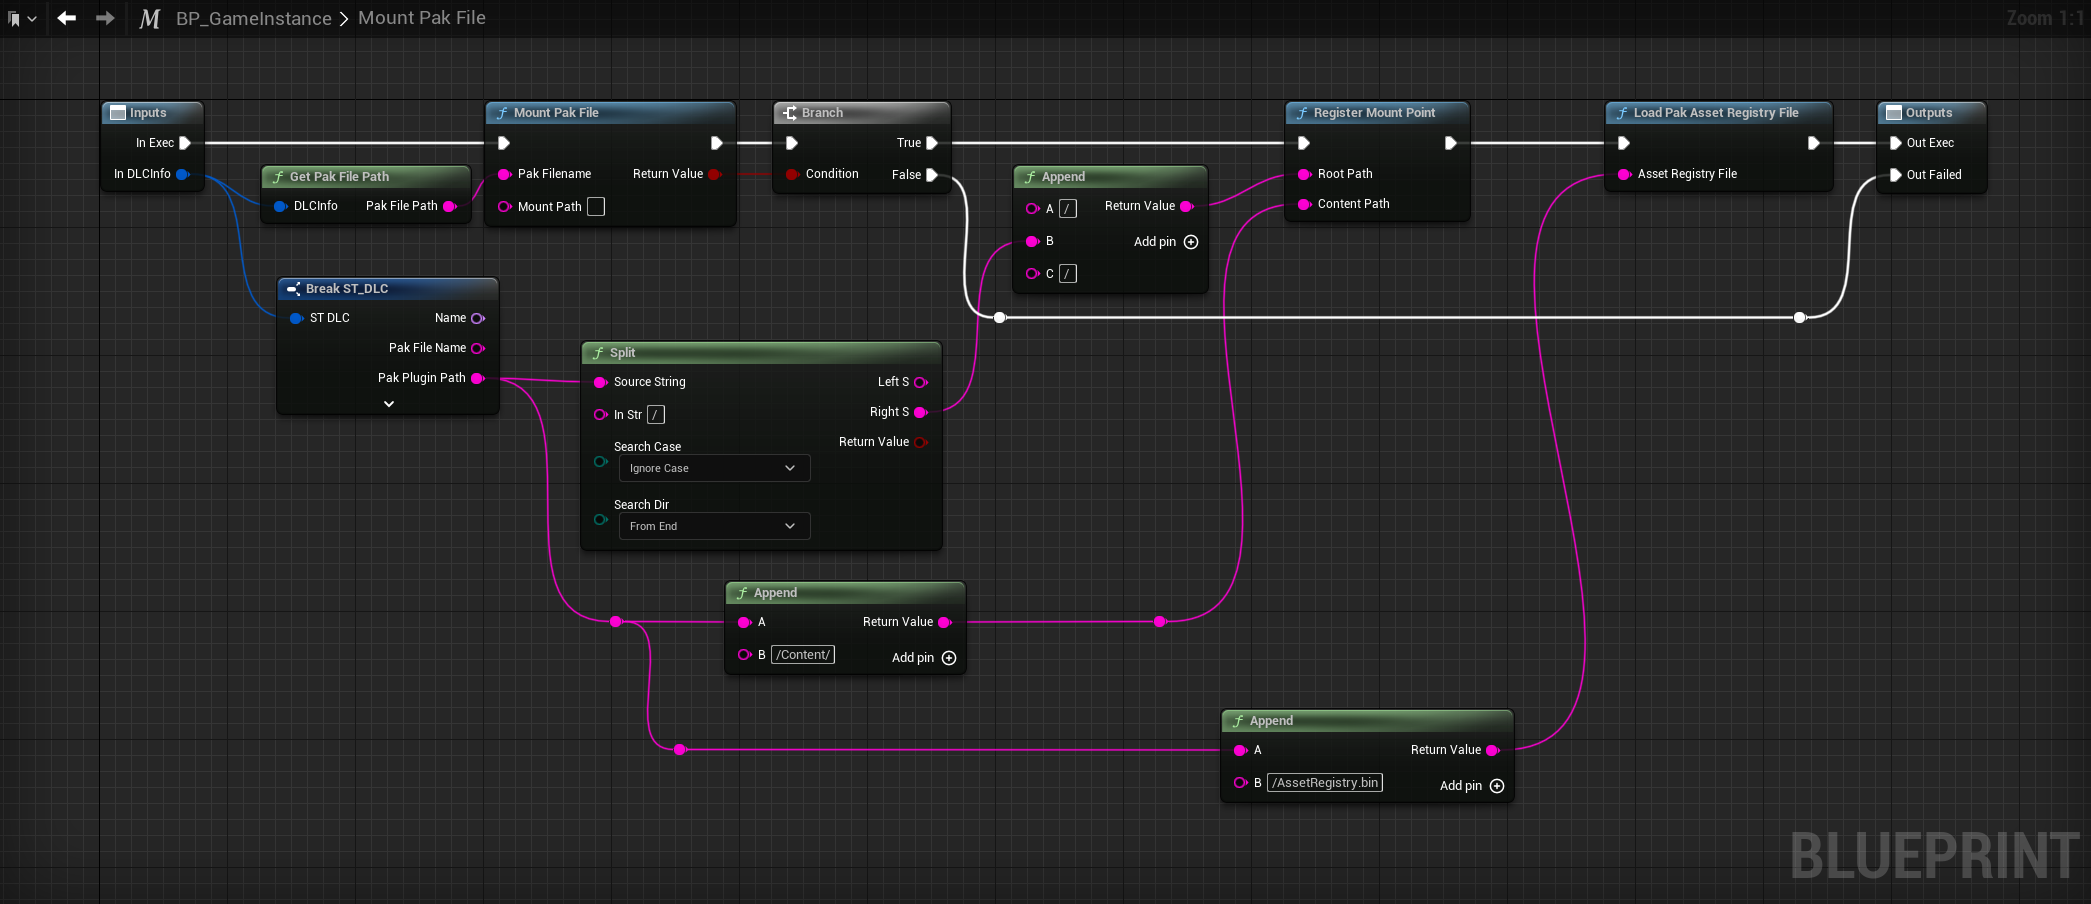Select Mount Pak File breadcrumb item
This screenshot has width=2091, height=904.
click(421, 18)
